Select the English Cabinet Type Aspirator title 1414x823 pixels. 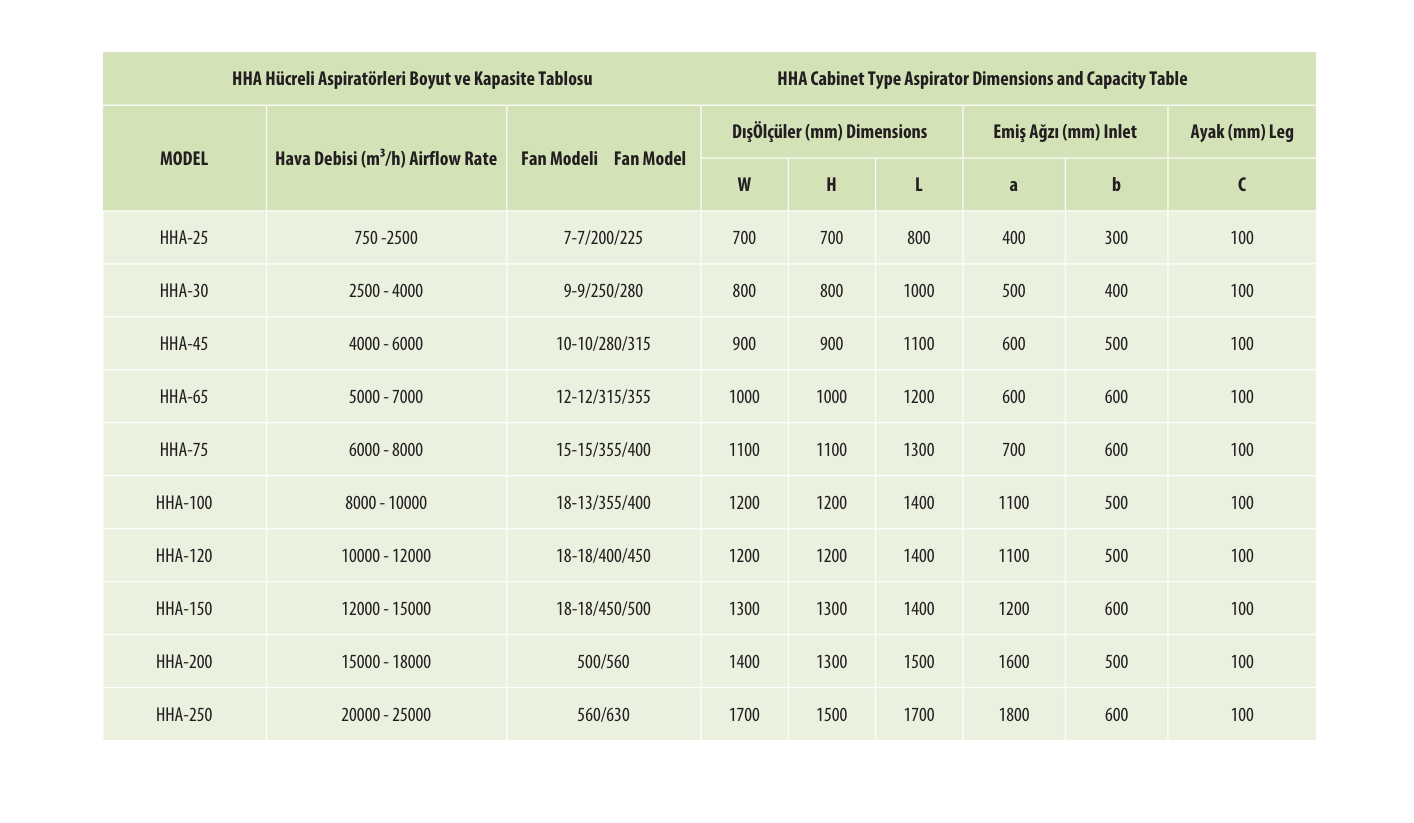click(981, 79)
